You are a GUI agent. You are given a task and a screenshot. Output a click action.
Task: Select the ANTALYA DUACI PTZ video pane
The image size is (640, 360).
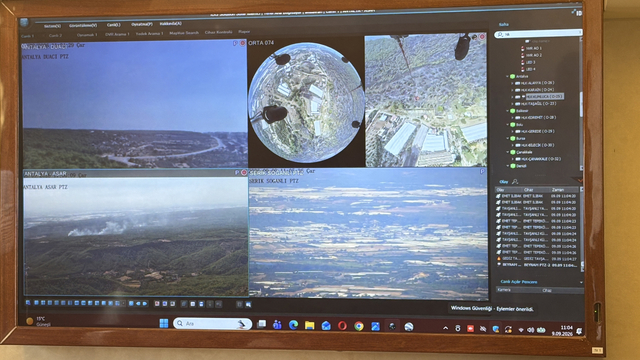click(134, 104)
